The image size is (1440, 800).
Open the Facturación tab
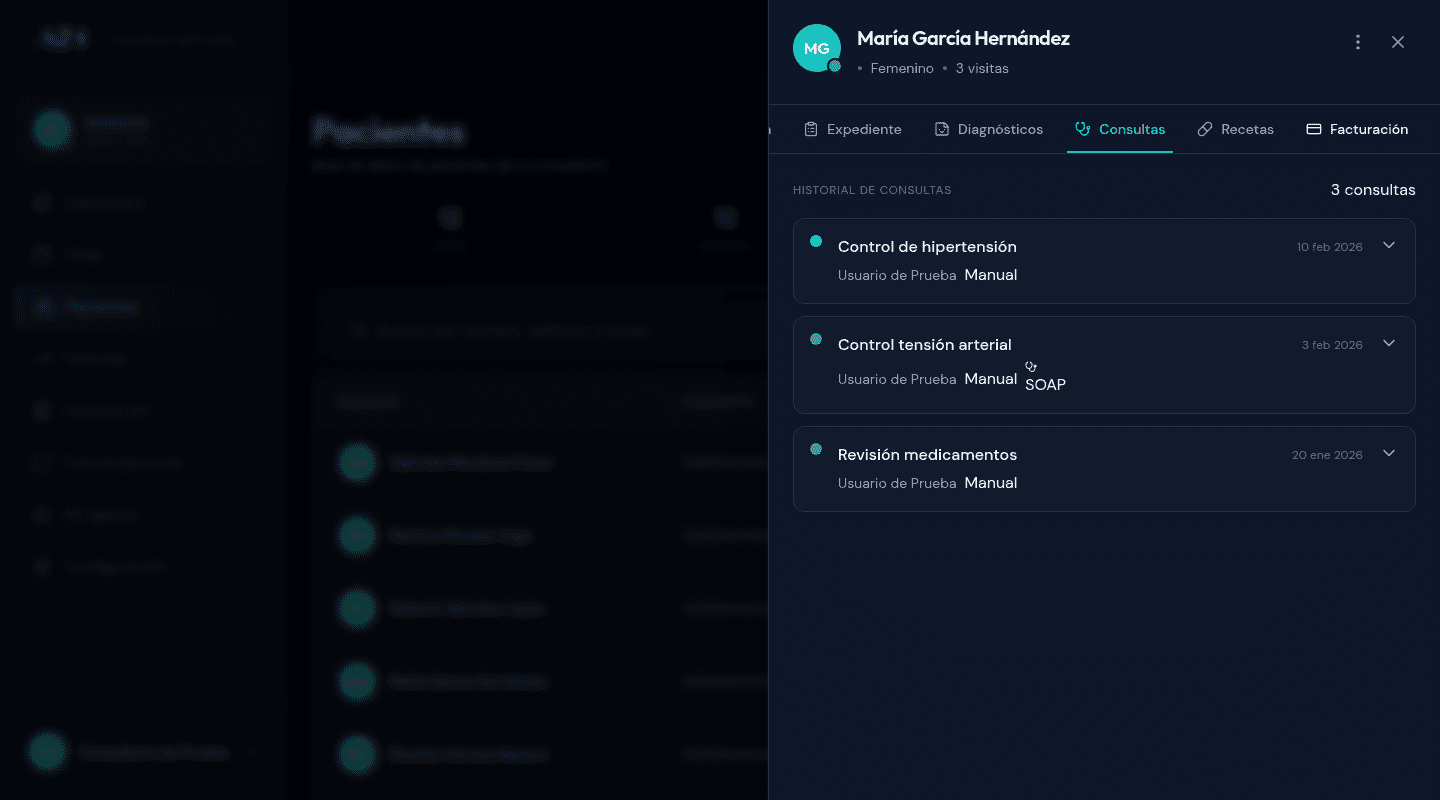[x=1357, y=129]
